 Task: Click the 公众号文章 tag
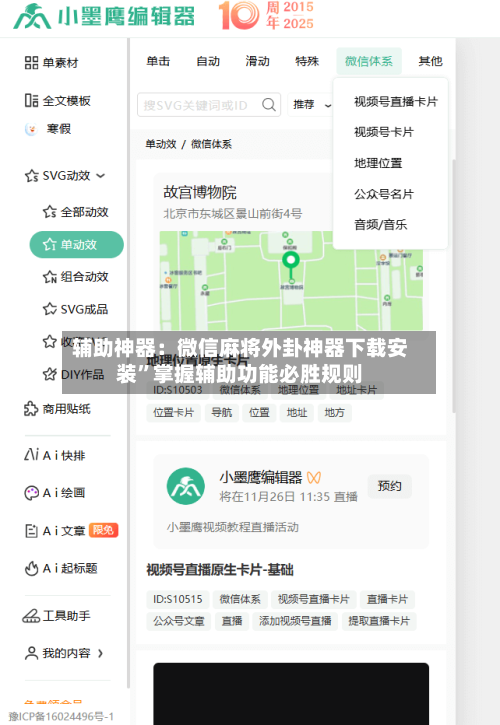click(179, 621)
